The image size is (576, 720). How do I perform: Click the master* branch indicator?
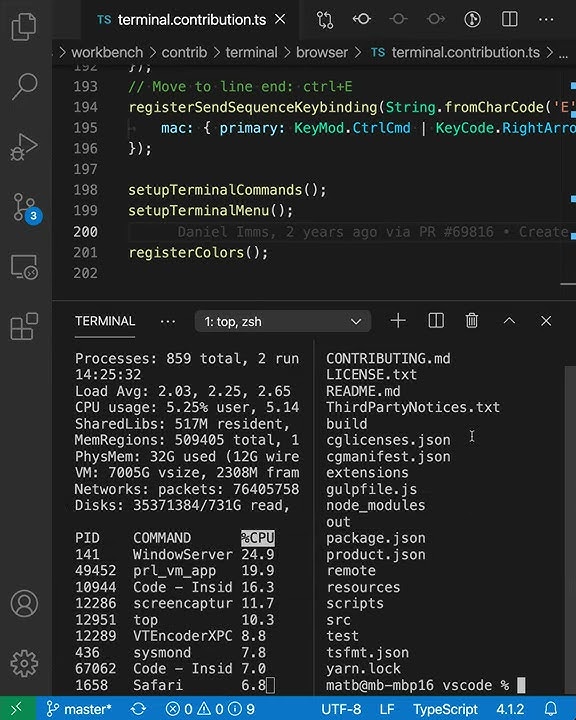(x=79, y=709)
